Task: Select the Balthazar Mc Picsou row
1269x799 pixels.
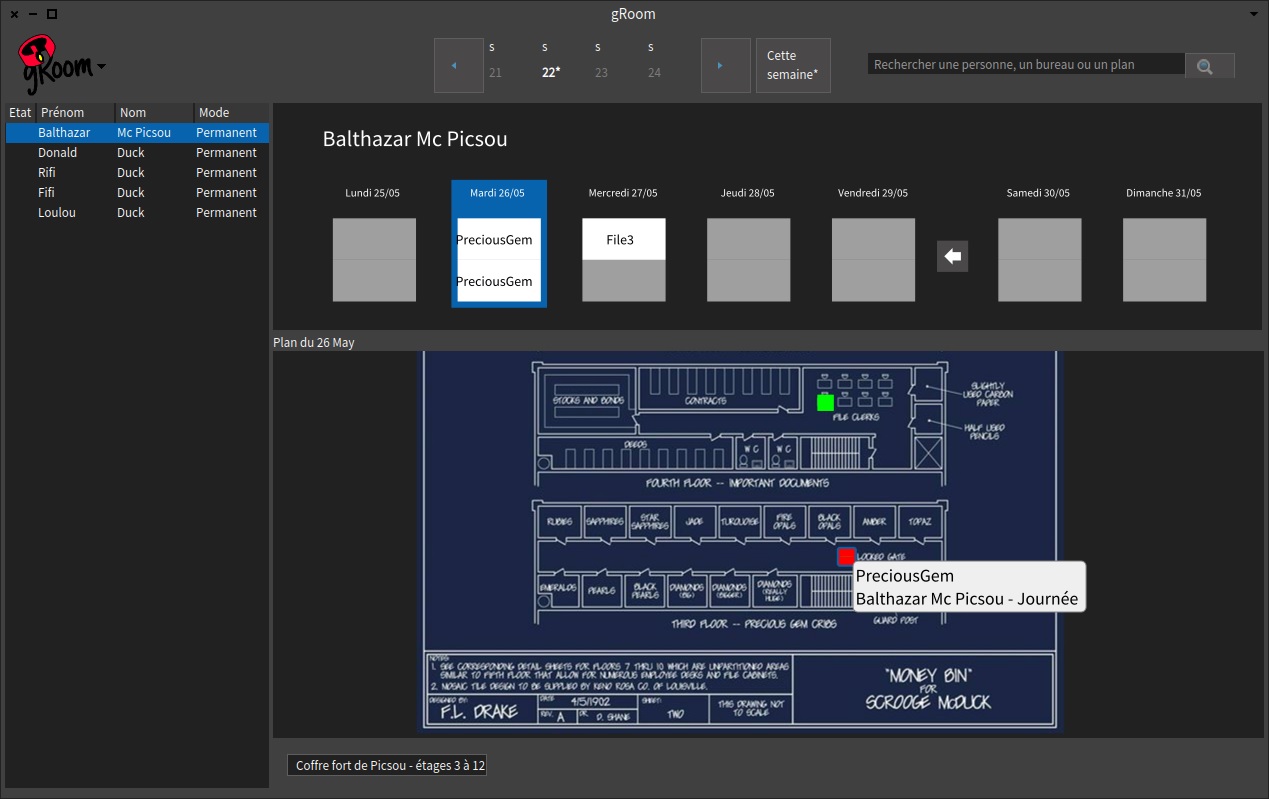Action: click(x=137, y=133)
